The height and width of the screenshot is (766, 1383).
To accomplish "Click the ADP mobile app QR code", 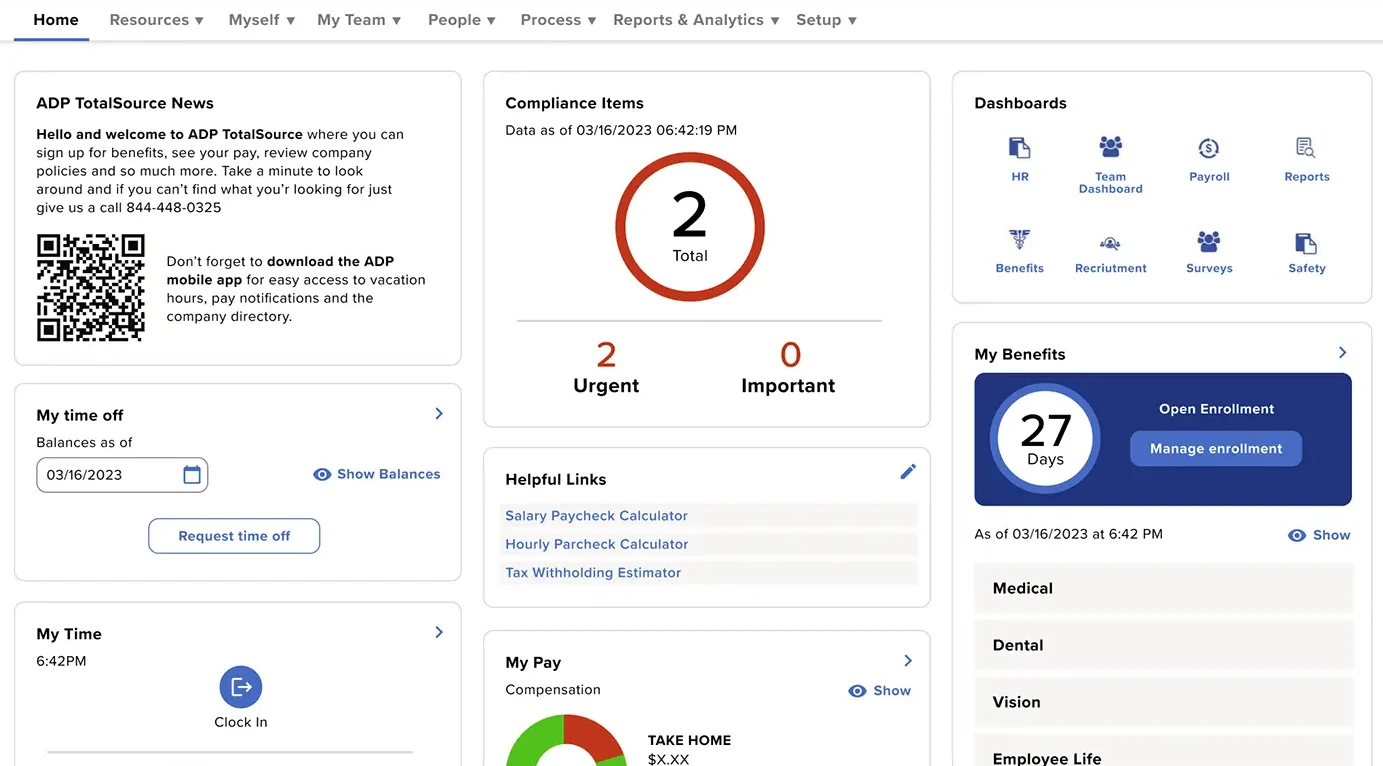I will pos(91,288).
